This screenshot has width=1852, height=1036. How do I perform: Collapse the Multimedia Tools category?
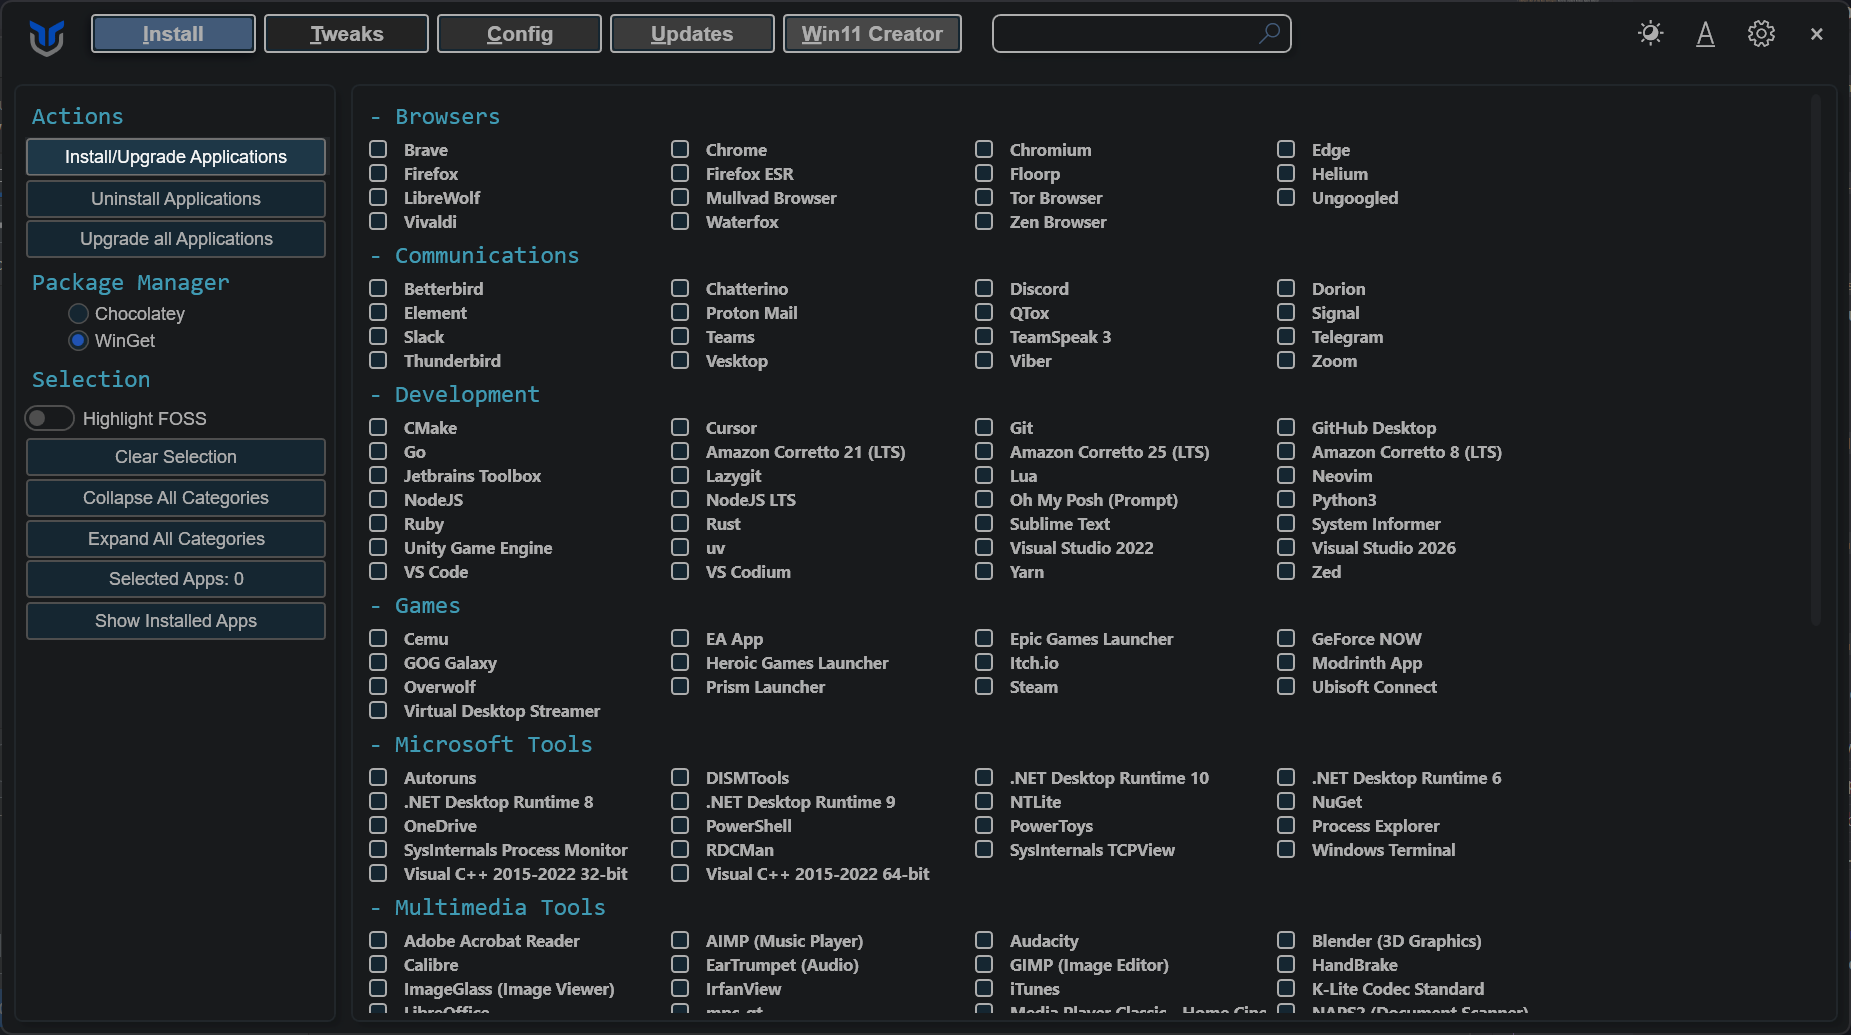coord(487,908)
